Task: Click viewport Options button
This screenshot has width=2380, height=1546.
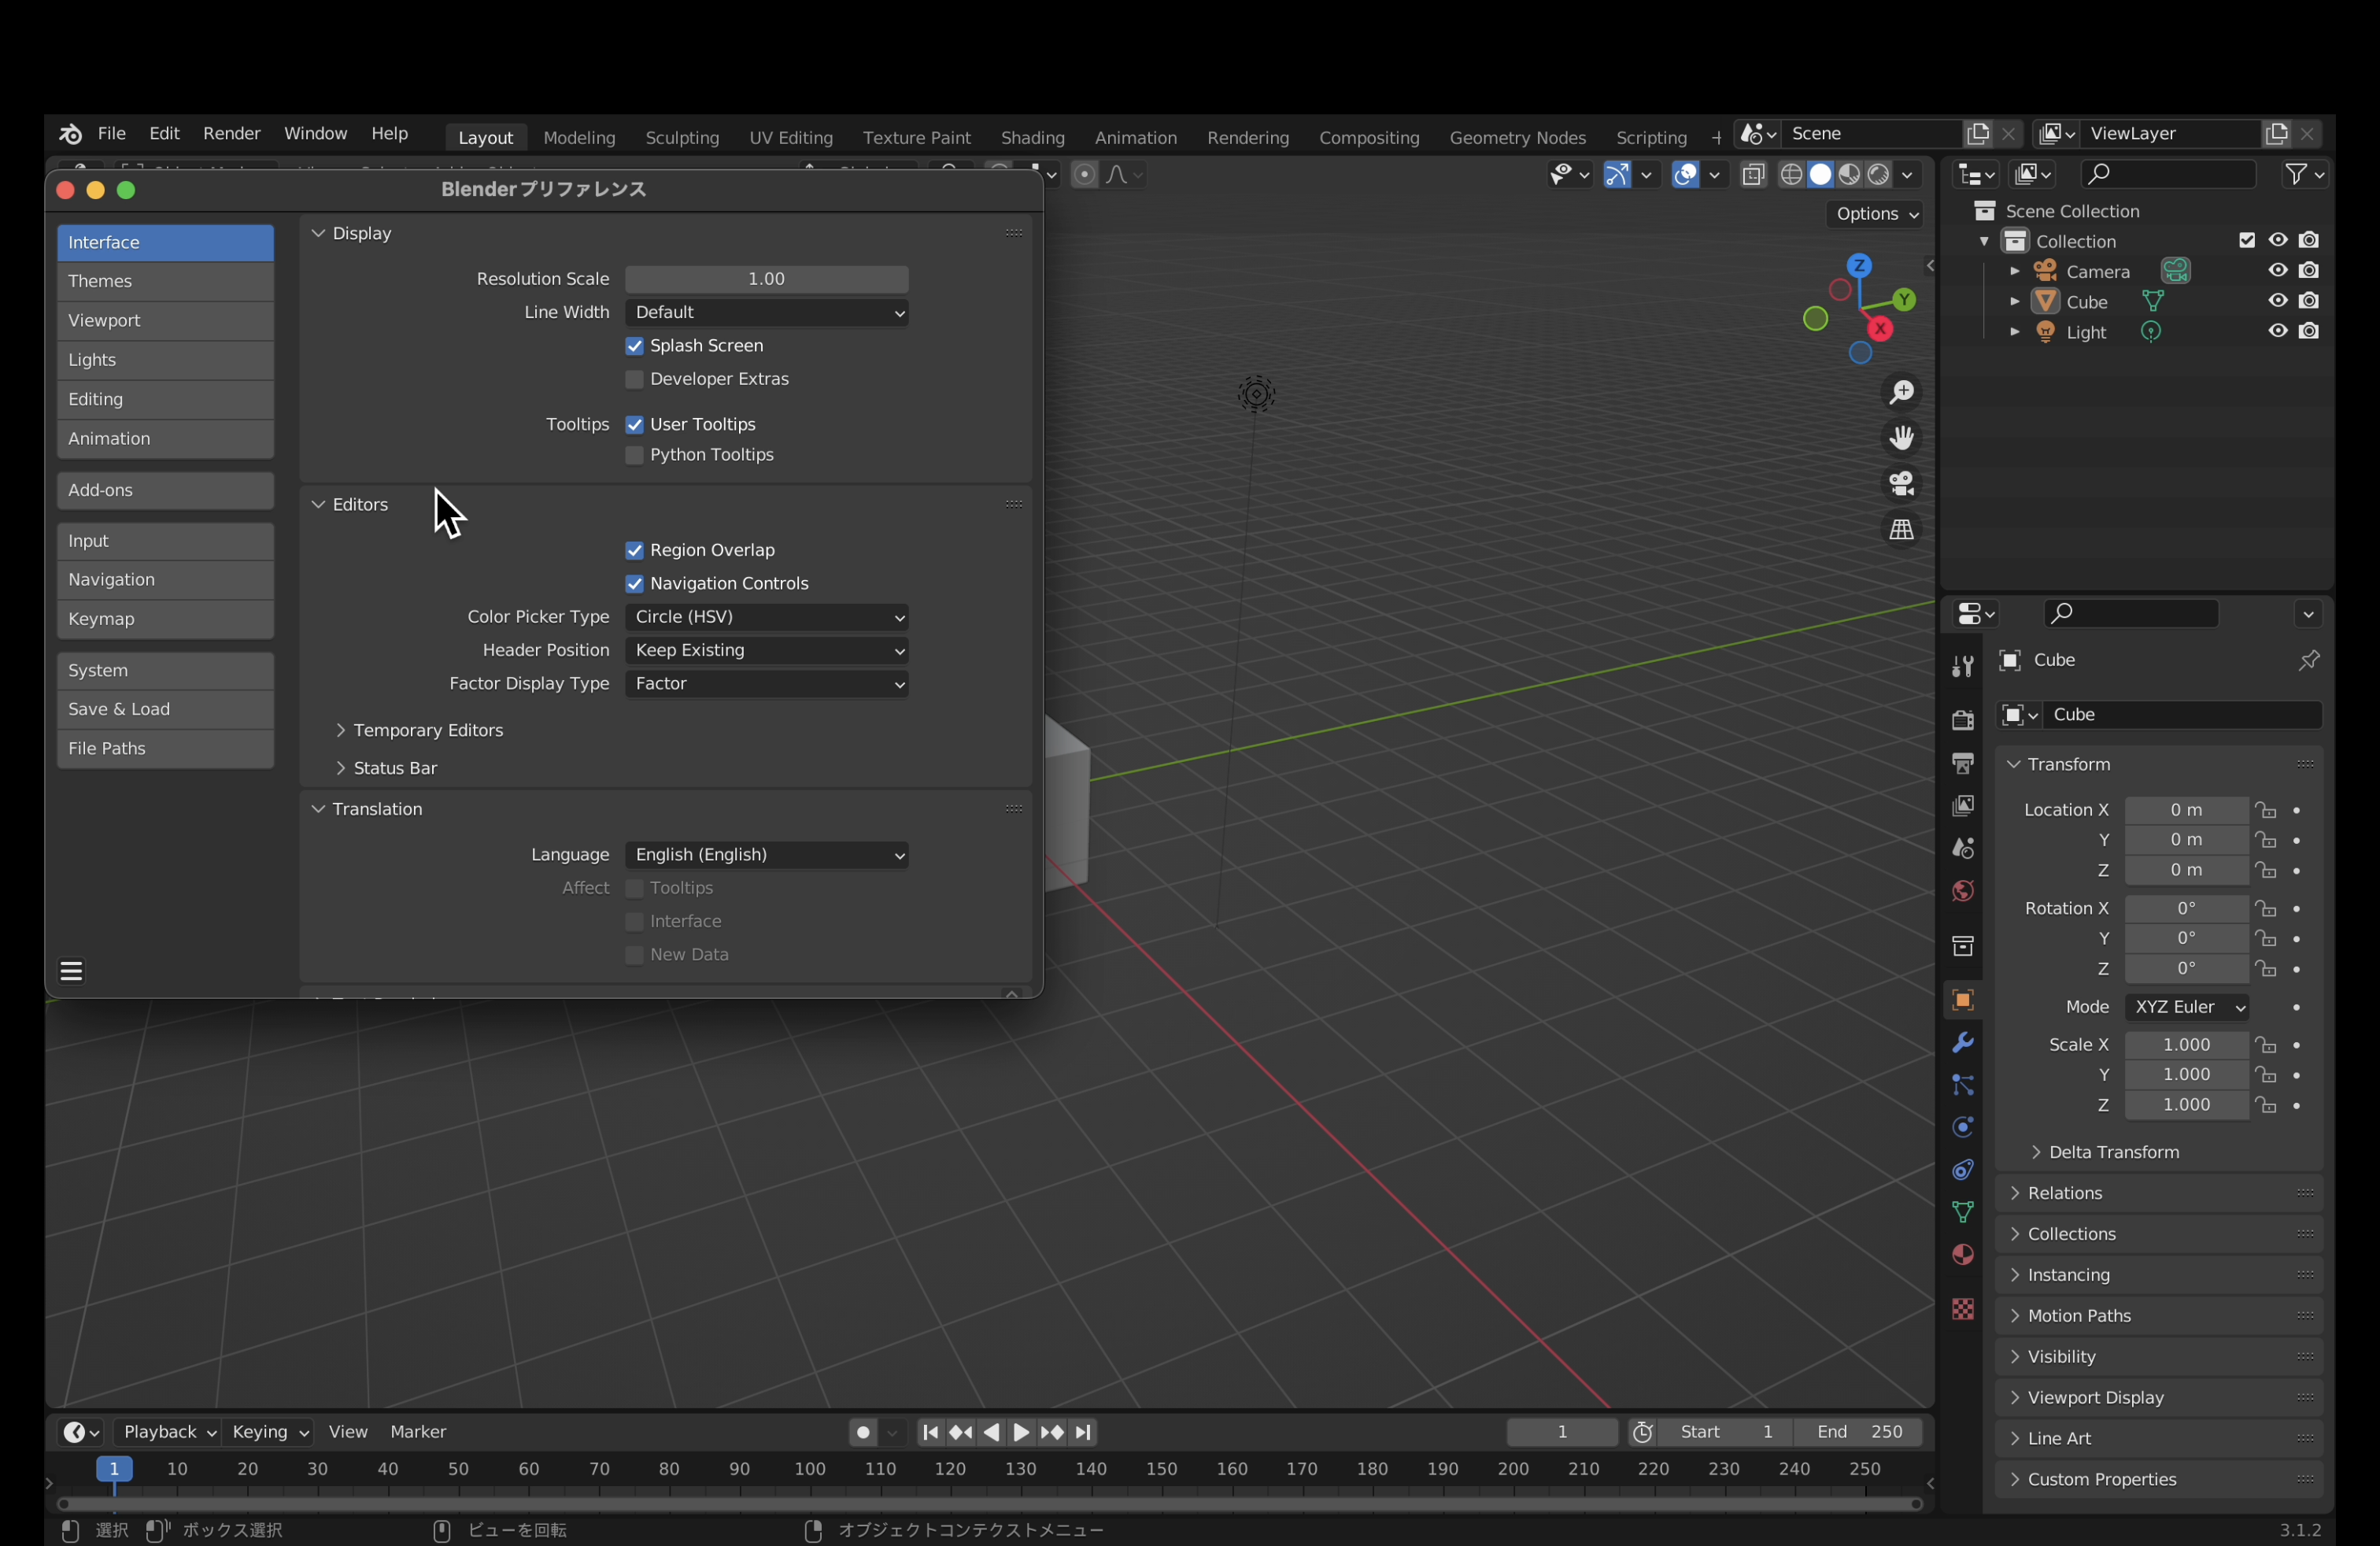Action: 1876,214
